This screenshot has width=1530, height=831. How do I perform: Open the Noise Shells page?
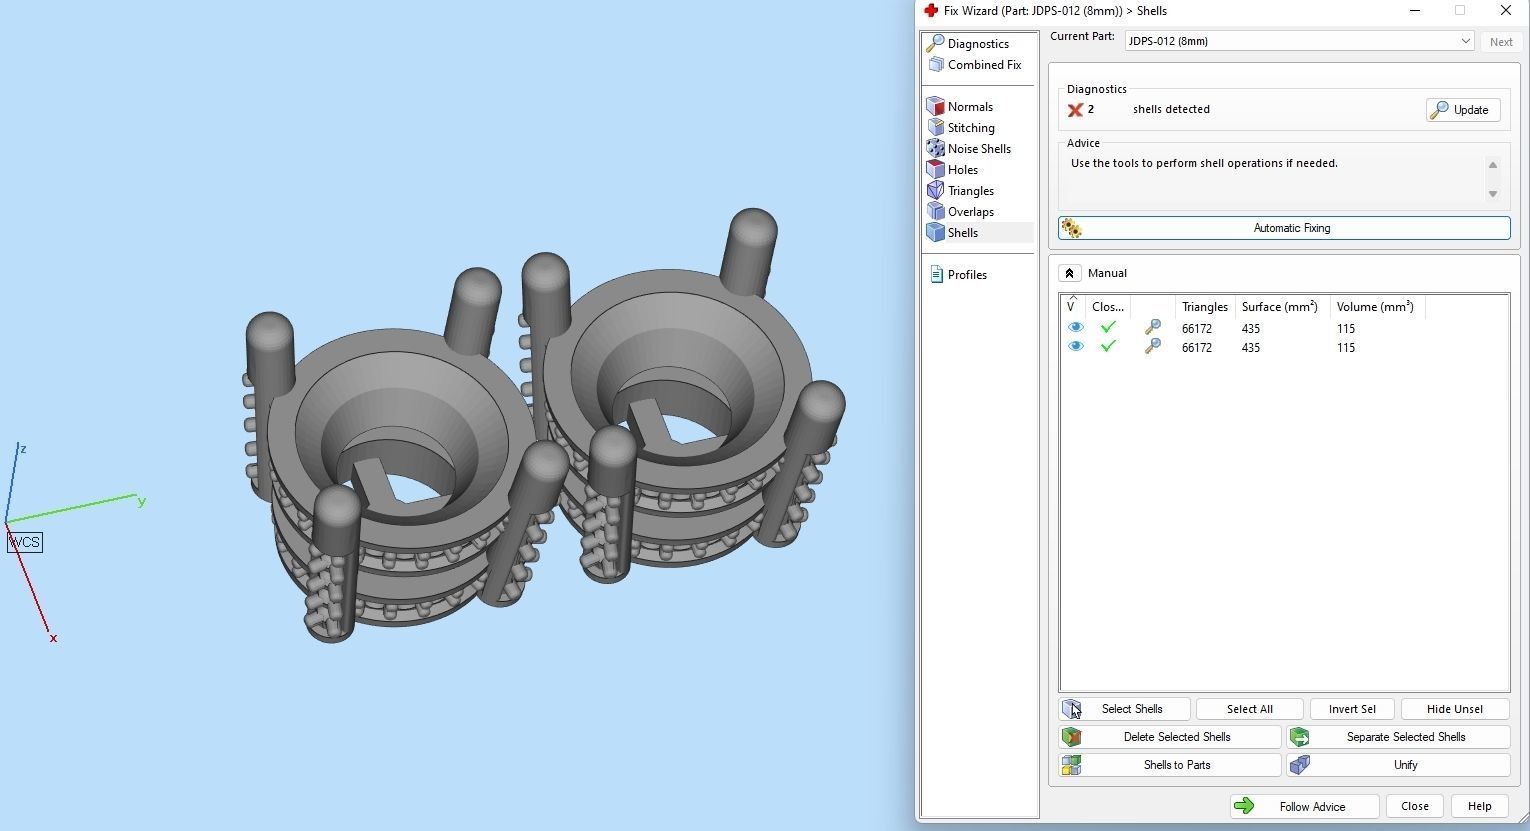click(969, 149)
